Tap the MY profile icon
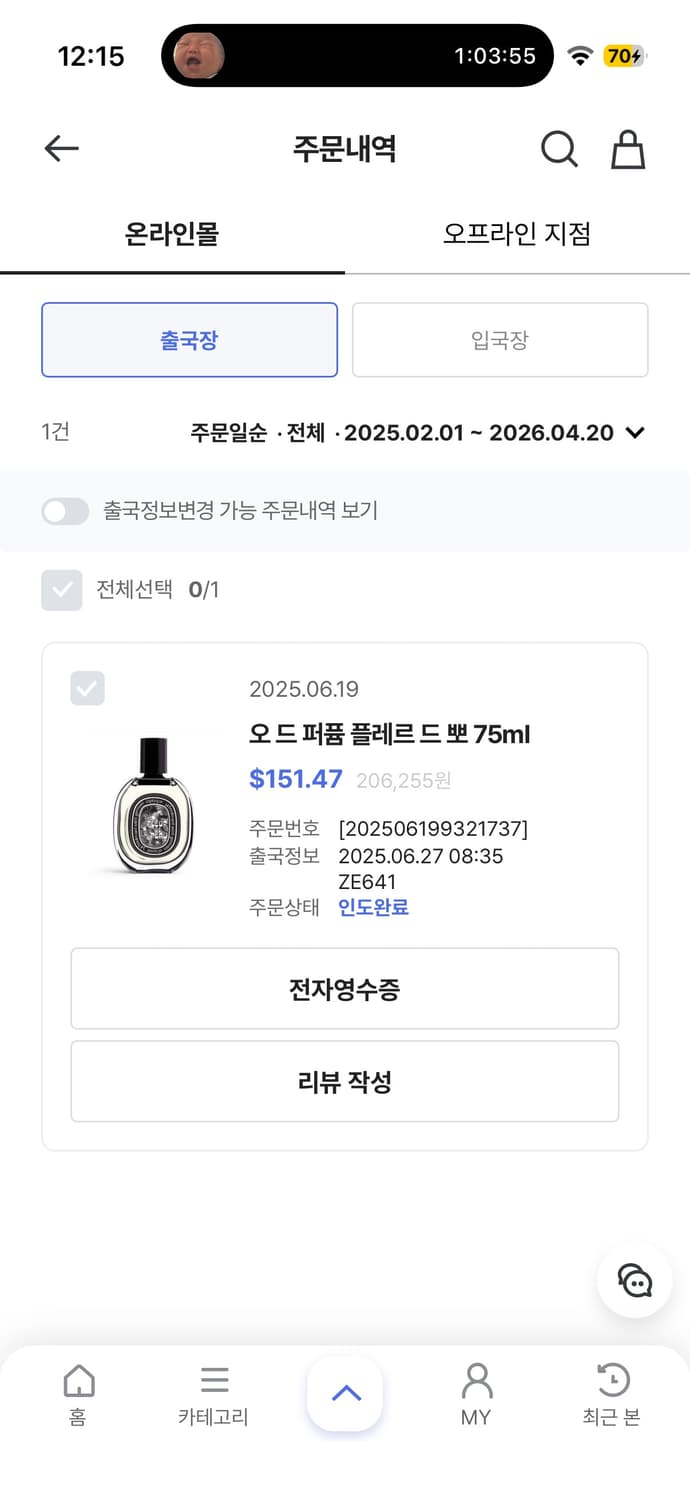This screenshot has height=1500, width=690. [477, 1393]
